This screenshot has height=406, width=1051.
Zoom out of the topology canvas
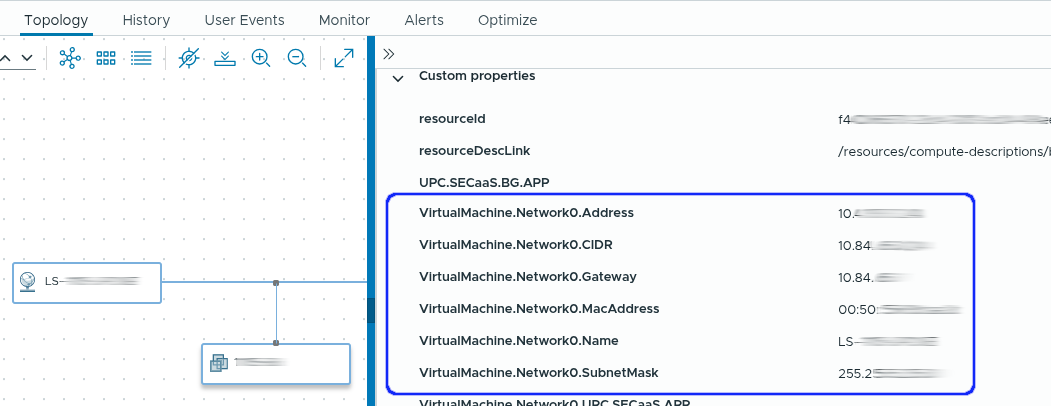[297, 58]
